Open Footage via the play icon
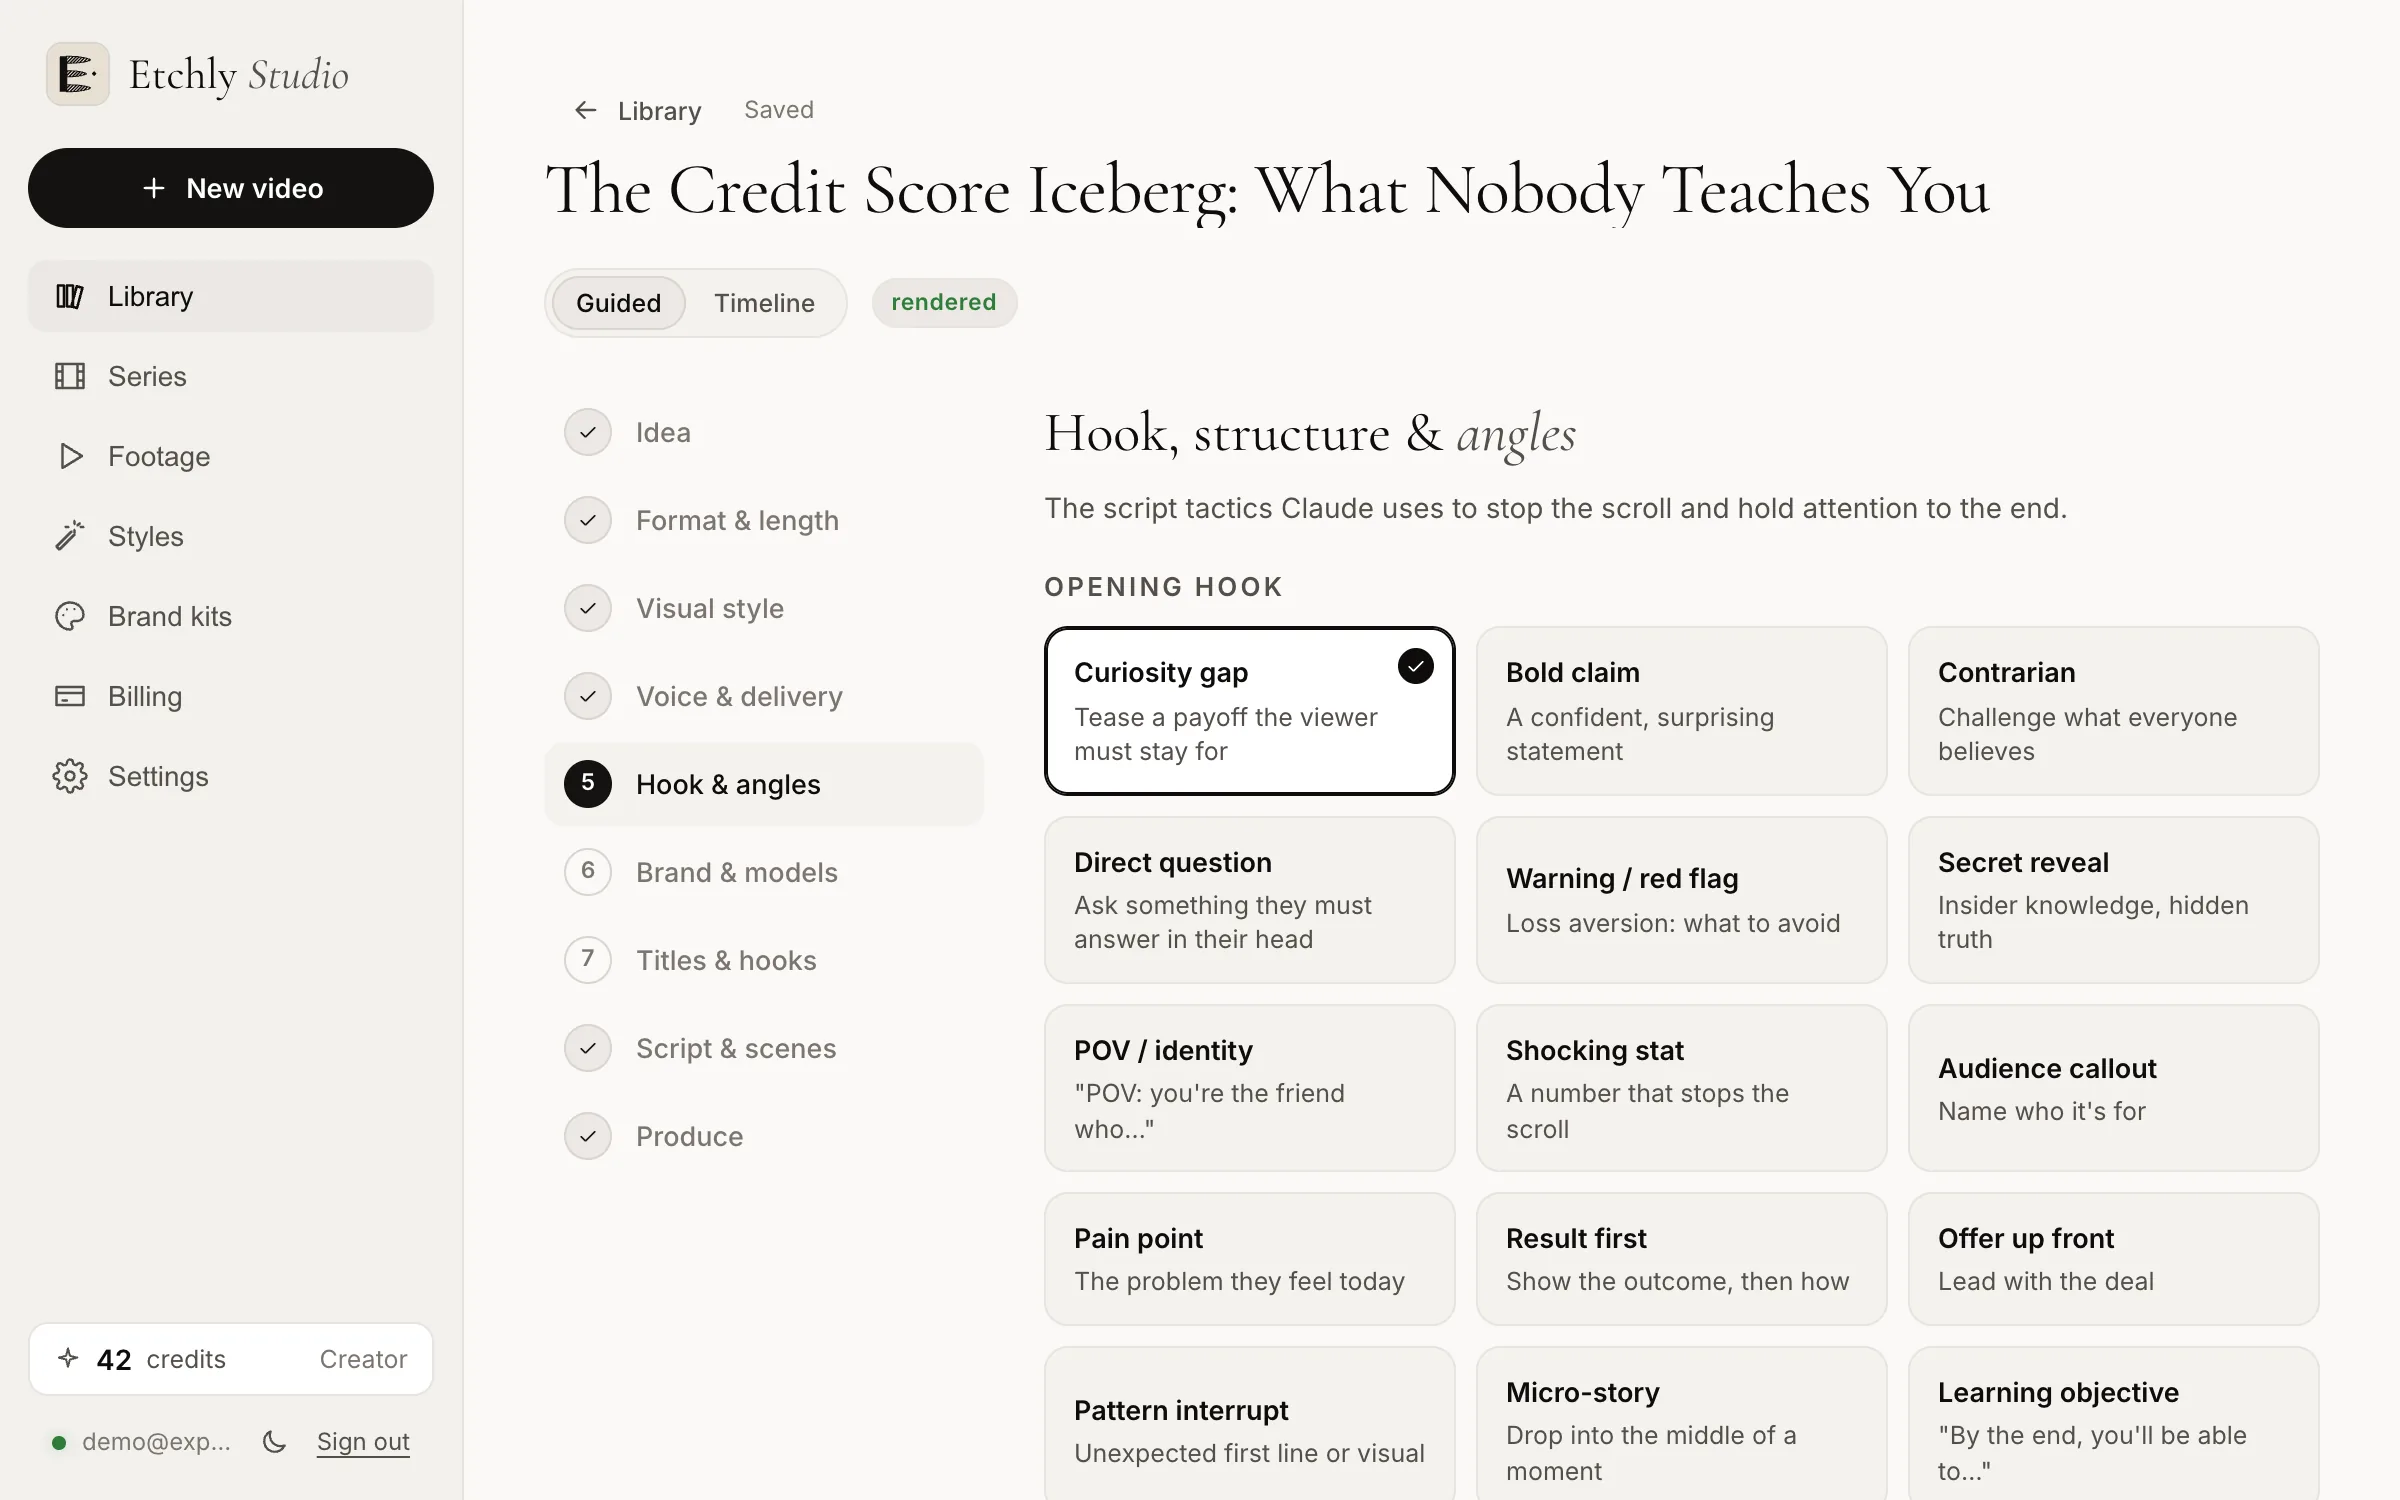Viewport: 2400px width, 1500px height. pos(70,456)
